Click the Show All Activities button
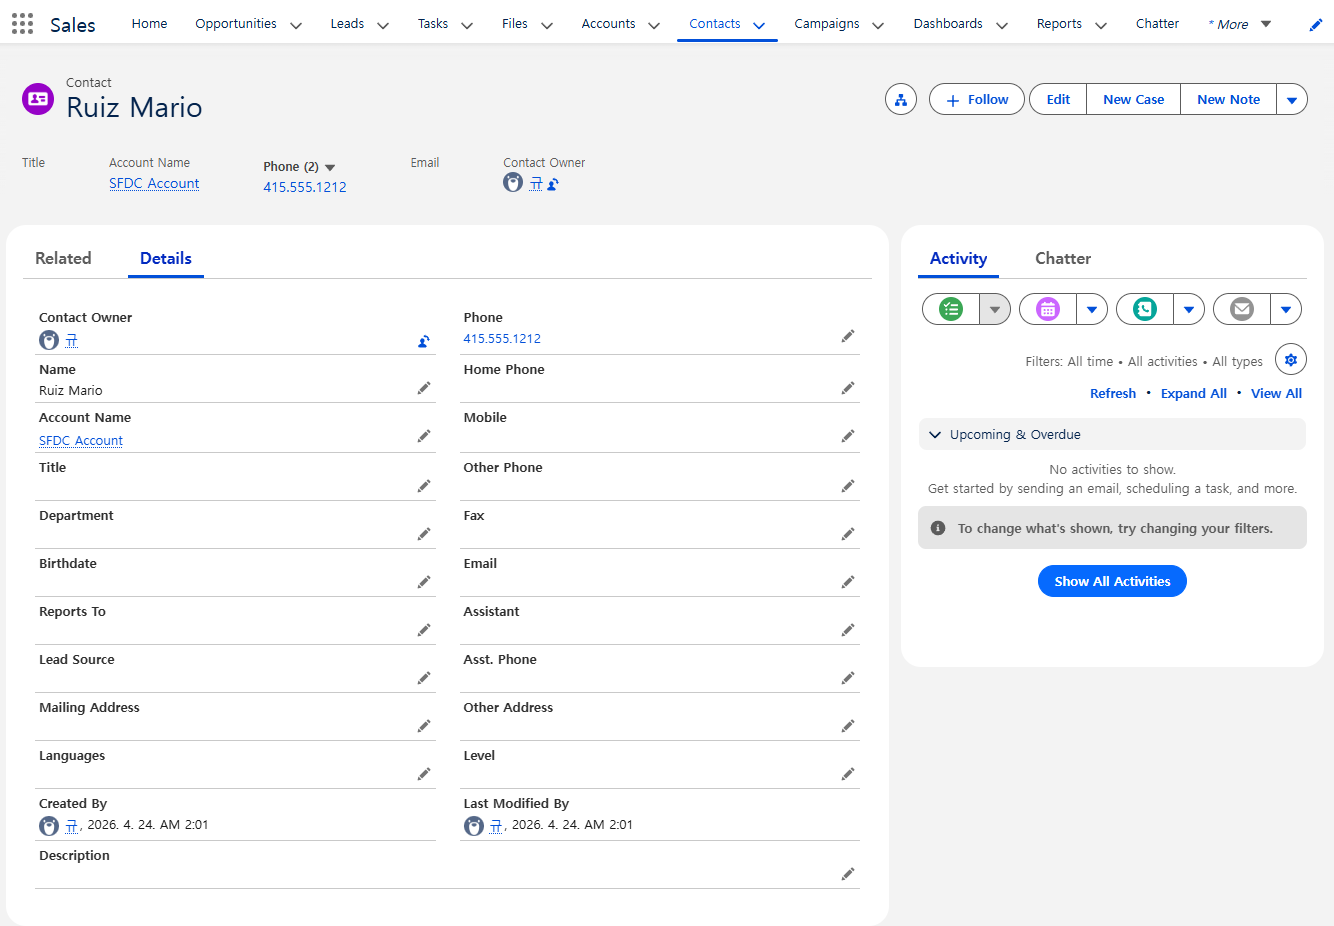Viewport: 1334px width, 926px height. click(1111, 581)
